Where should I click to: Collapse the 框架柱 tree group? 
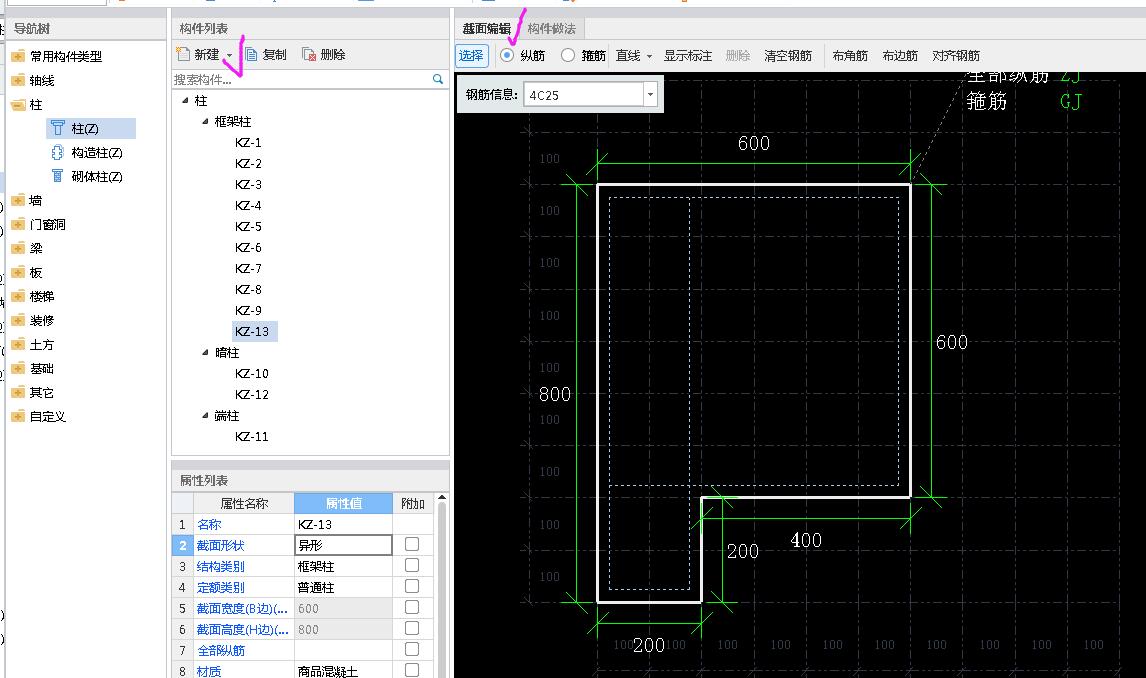(205, 121)
